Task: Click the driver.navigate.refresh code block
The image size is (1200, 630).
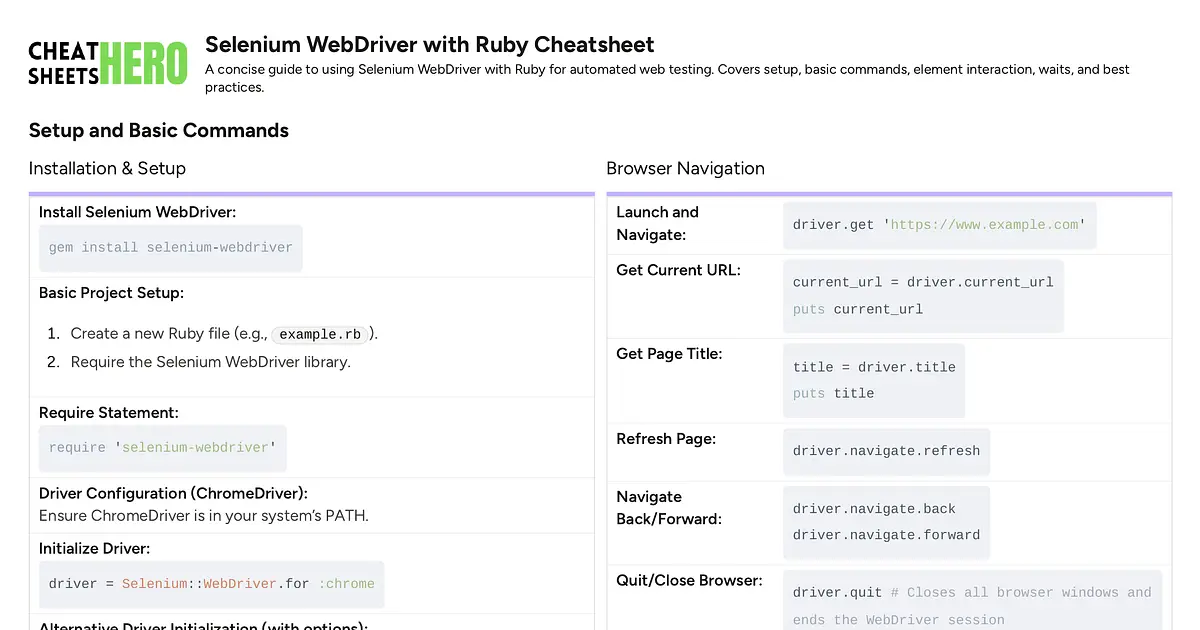Action: (886, 451)
